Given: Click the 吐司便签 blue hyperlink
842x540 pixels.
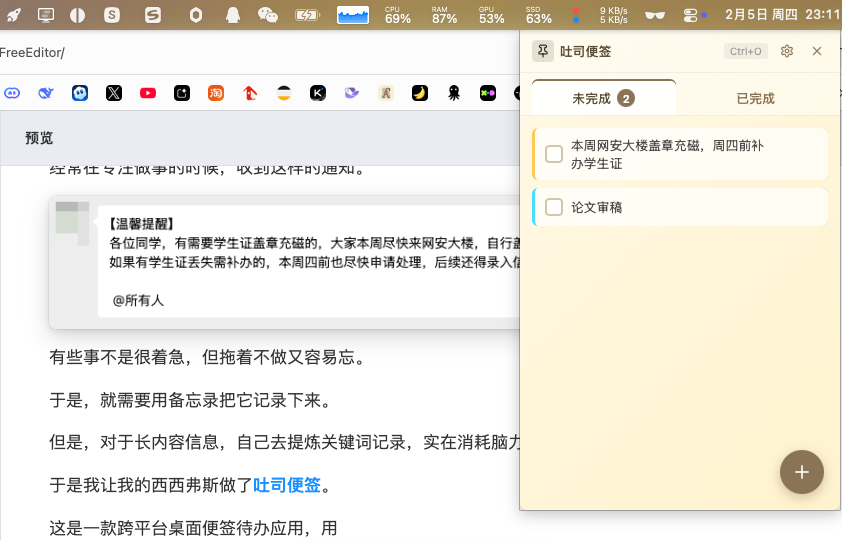Looking at the screenshot, I should [x=287, y=485].
